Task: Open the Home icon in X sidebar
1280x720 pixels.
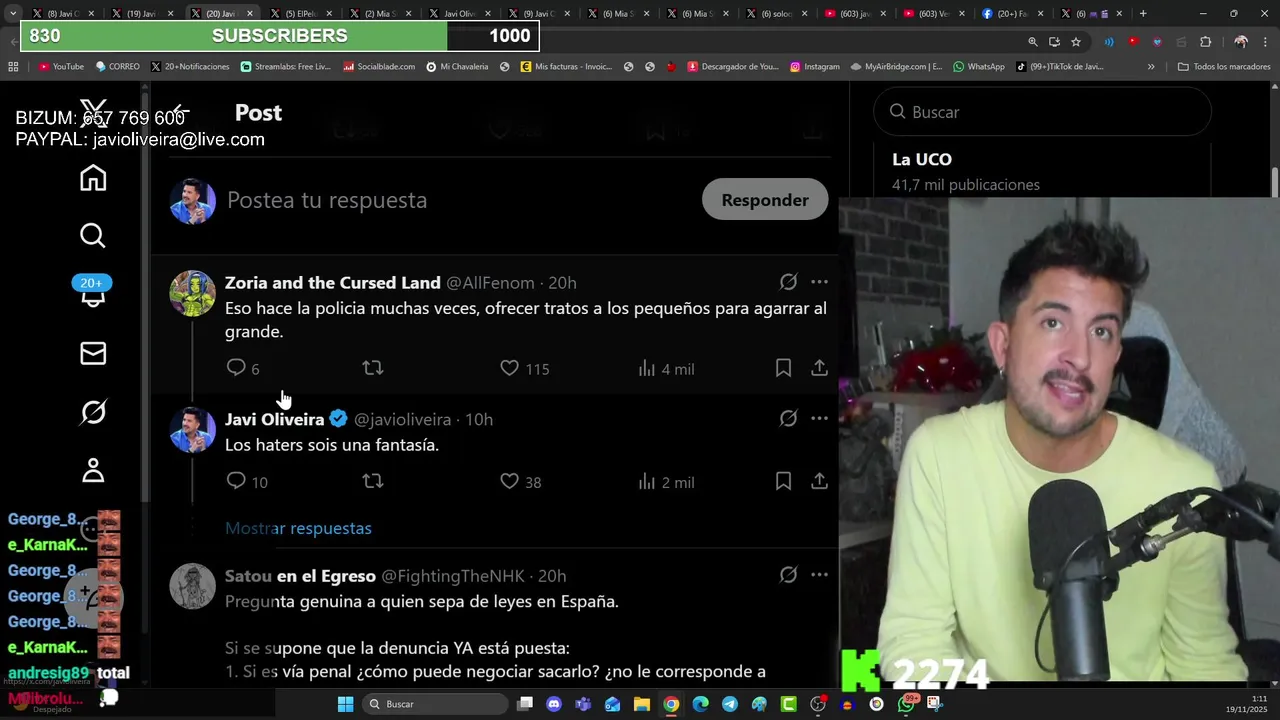Action: [93, 178]
